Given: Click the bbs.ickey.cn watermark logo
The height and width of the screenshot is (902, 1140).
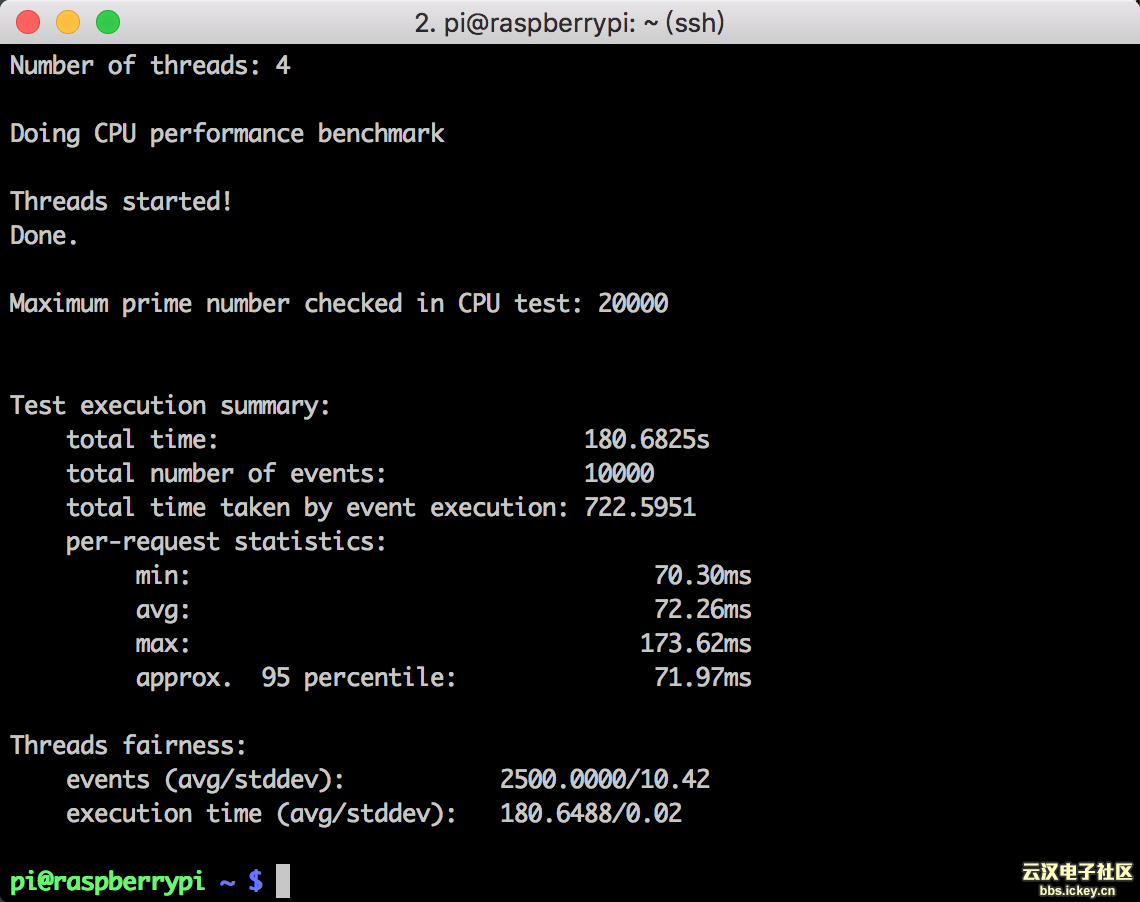Looking at the screenshot, I should pos(1076,879).
